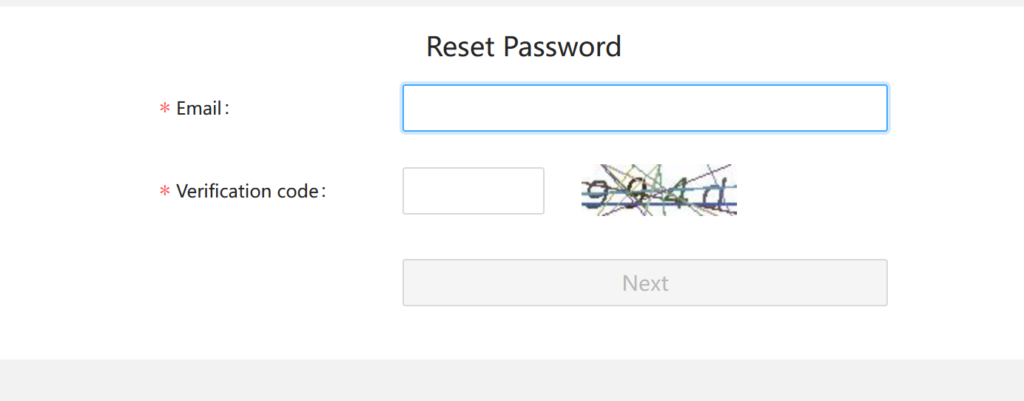Click the Email input field
Image resolution: width=1024 pixels, height=401 pixels.
coord(644,108)
